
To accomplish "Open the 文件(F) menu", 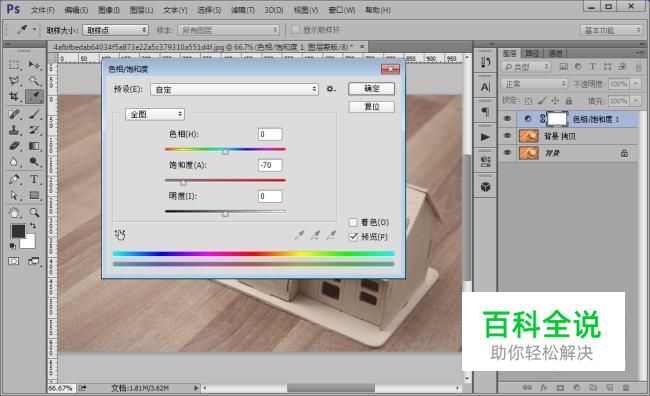I will pos(43,10).
